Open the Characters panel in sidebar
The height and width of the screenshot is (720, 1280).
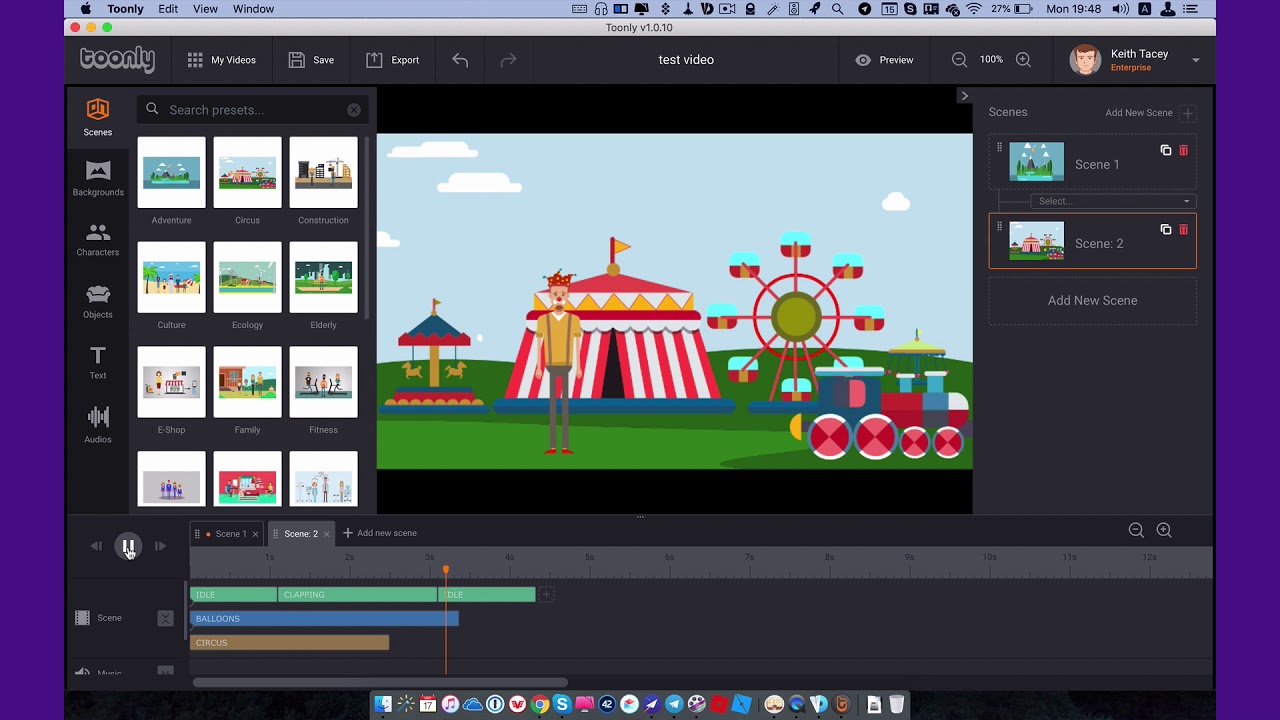98,240
